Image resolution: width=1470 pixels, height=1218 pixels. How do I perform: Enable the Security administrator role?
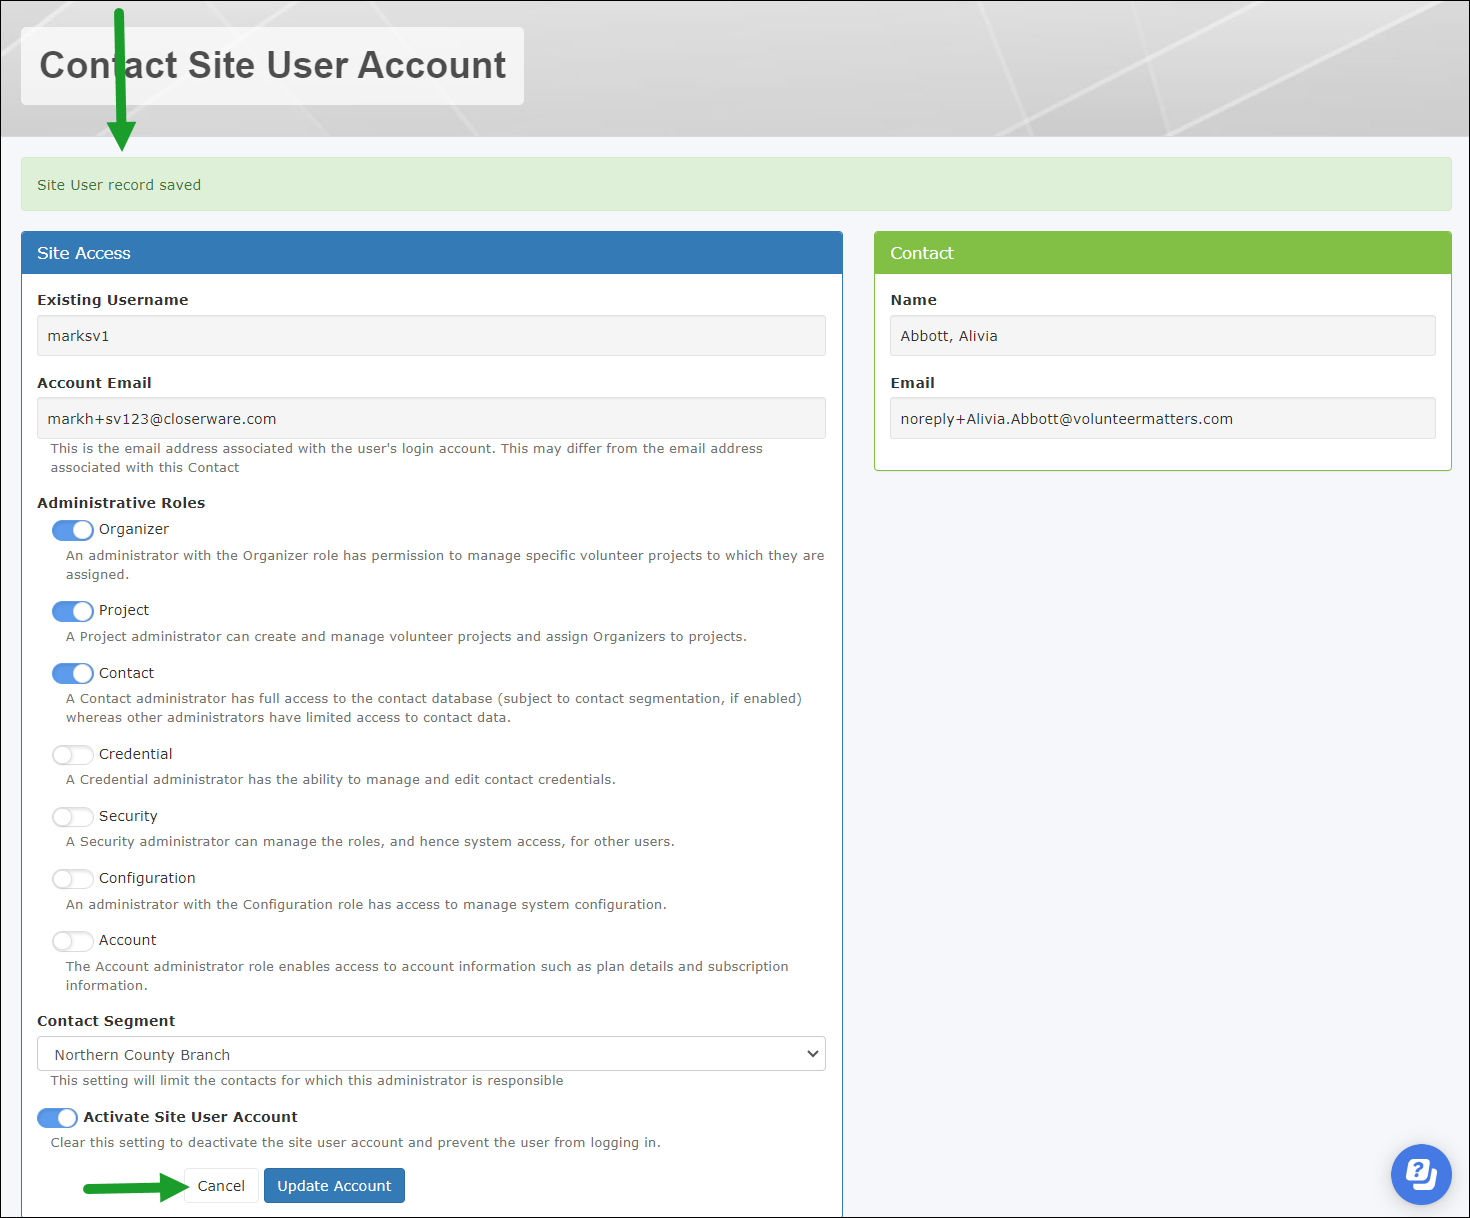(73, 817)
